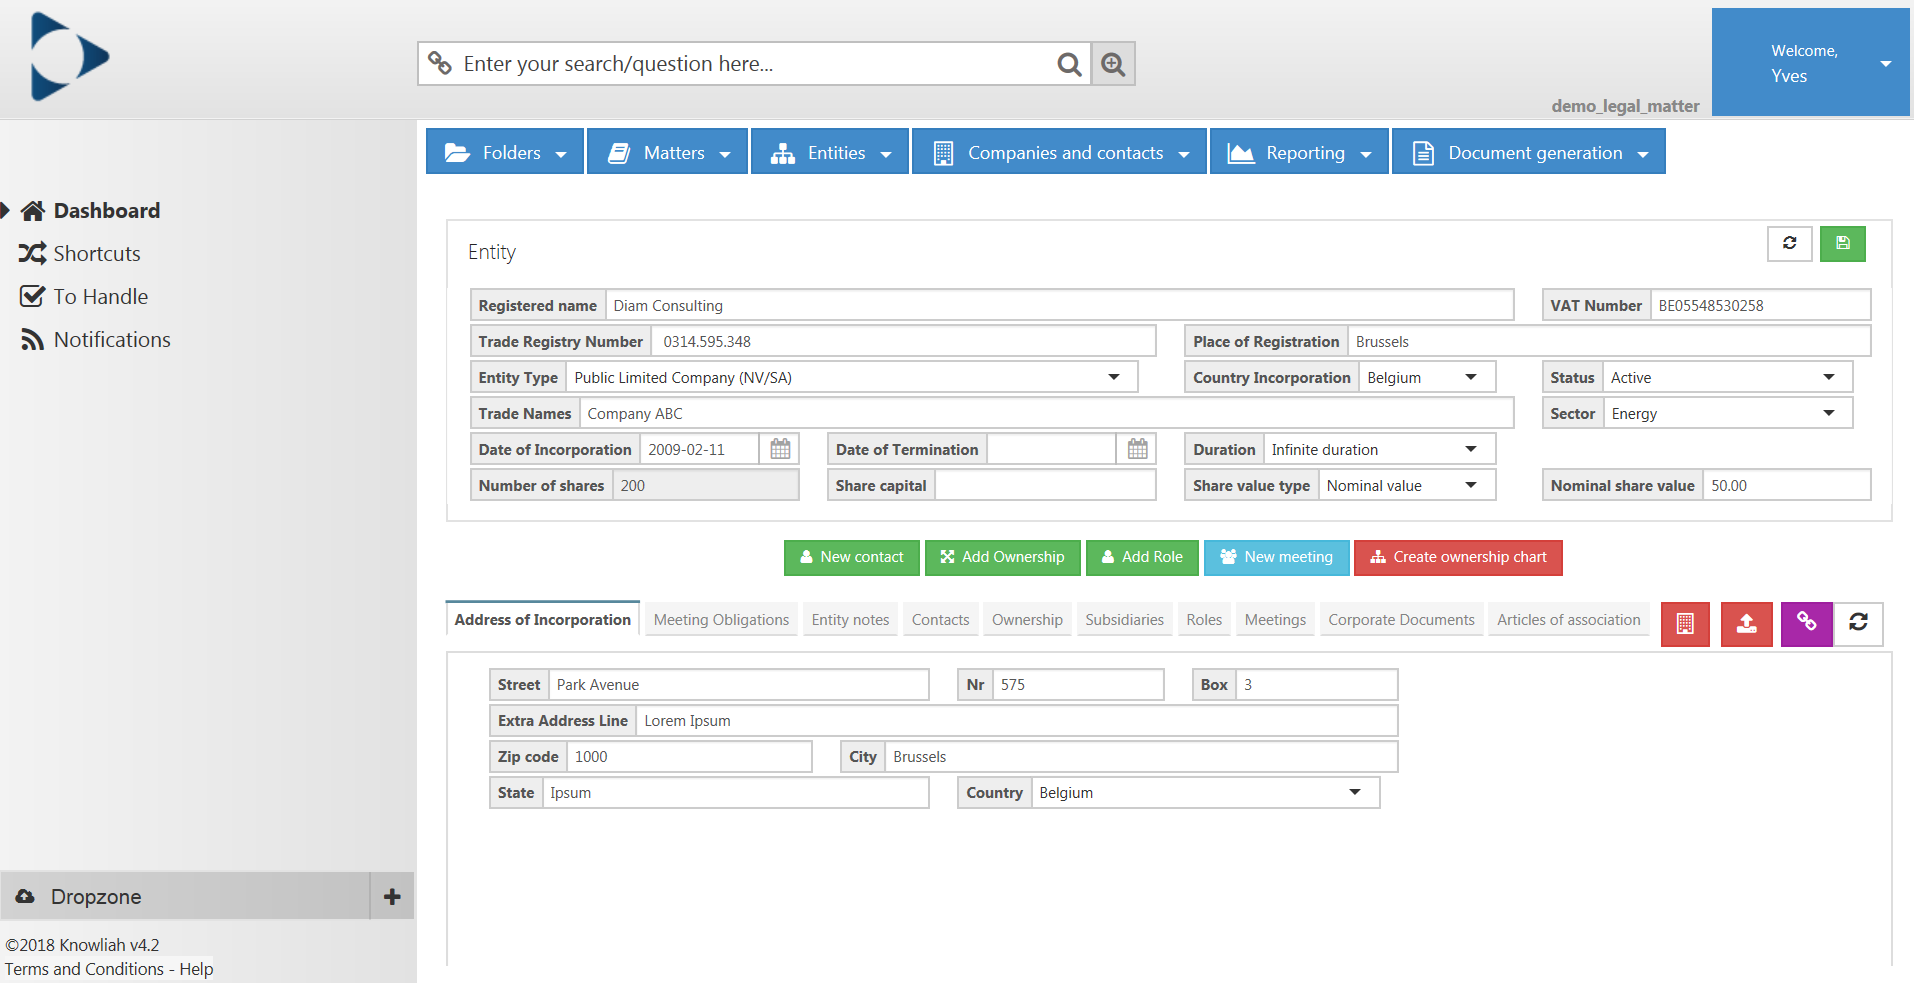1914x983 pixels.
Task: Switch to the Ownership tab
Action: (1027, 620)
